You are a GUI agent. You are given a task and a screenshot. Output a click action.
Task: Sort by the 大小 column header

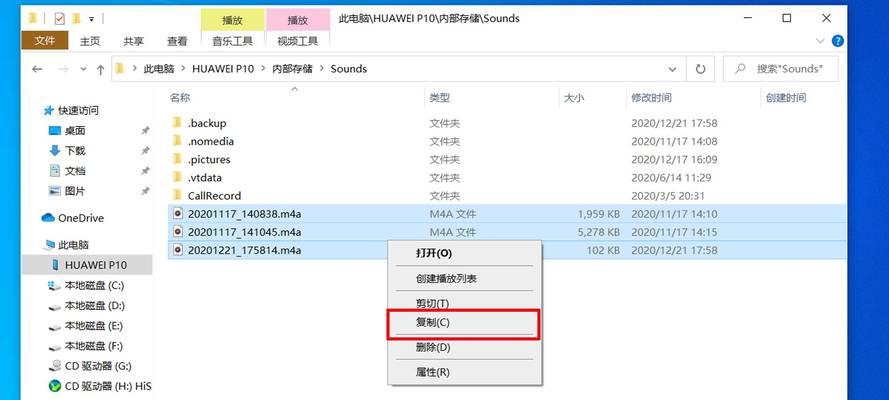coord(573,98)
